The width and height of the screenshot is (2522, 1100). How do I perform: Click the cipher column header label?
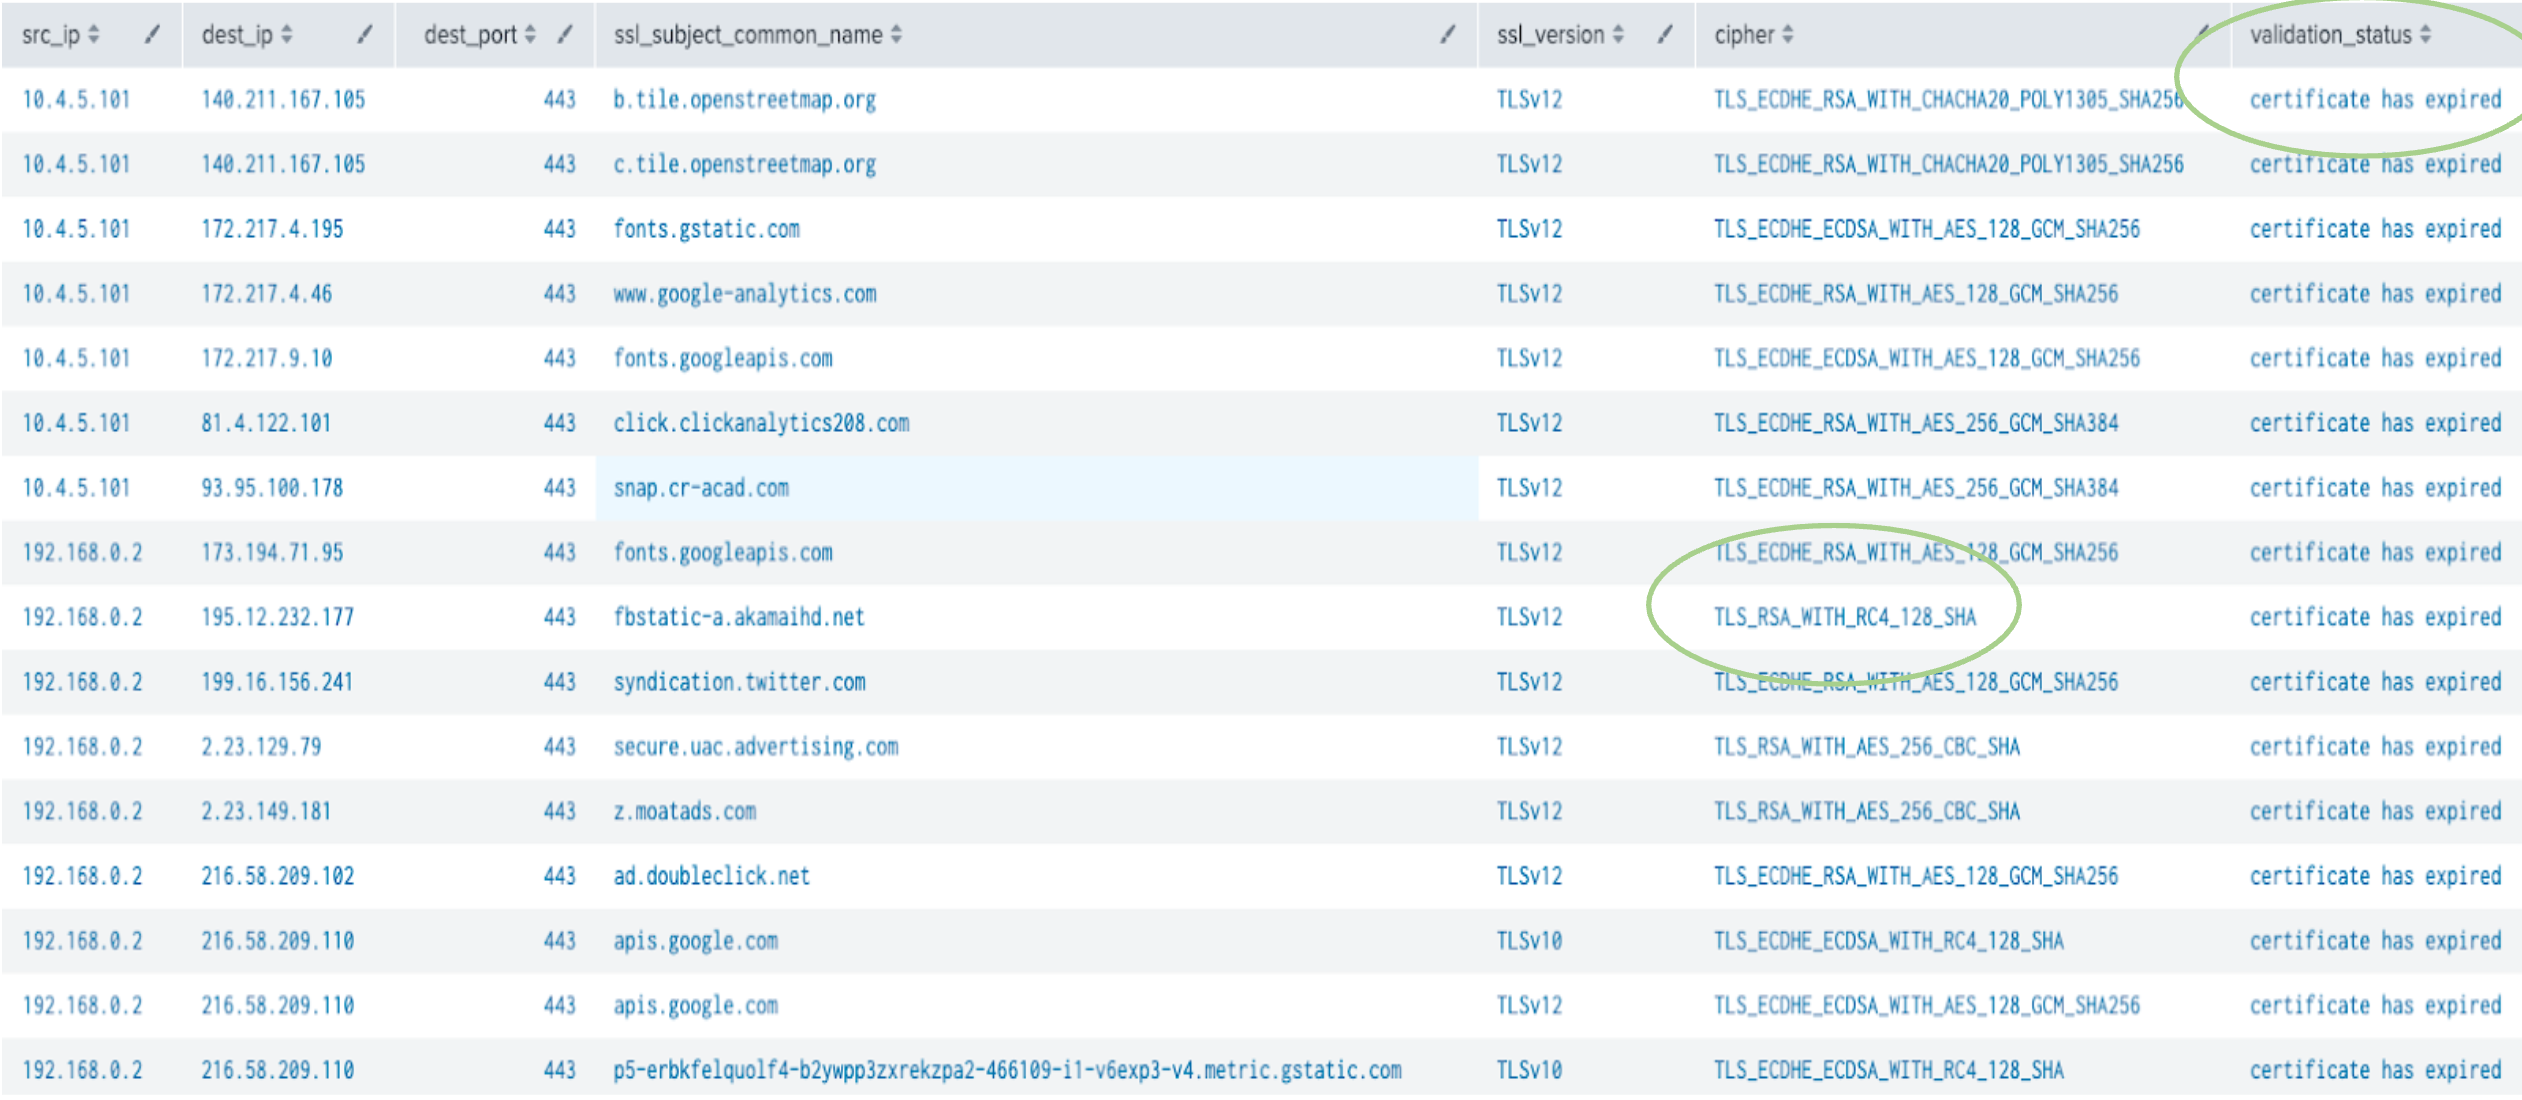point(1744,34)
